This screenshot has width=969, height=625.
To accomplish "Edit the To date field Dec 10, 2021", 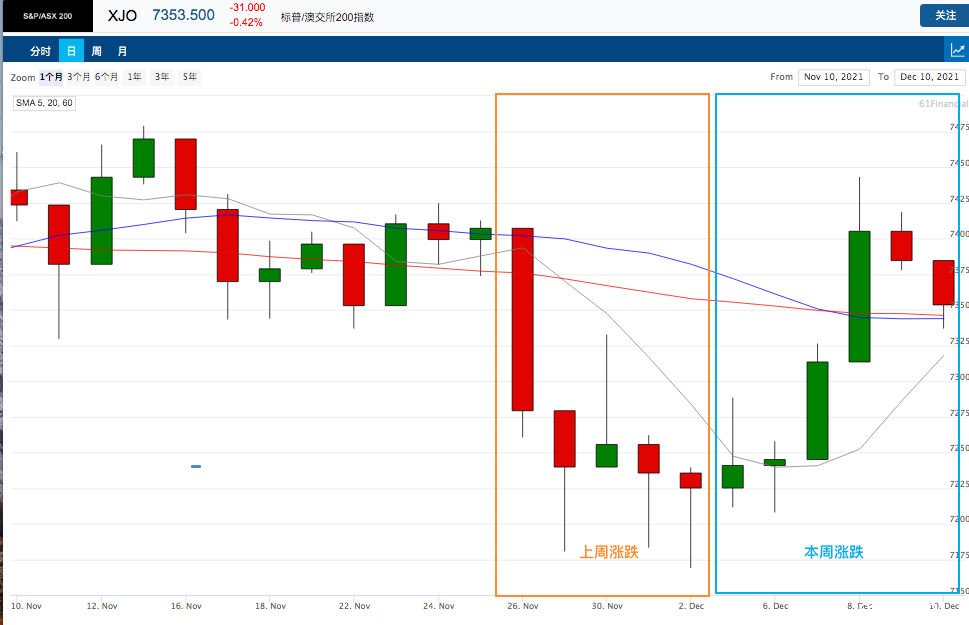I will (x=929, y=77).
